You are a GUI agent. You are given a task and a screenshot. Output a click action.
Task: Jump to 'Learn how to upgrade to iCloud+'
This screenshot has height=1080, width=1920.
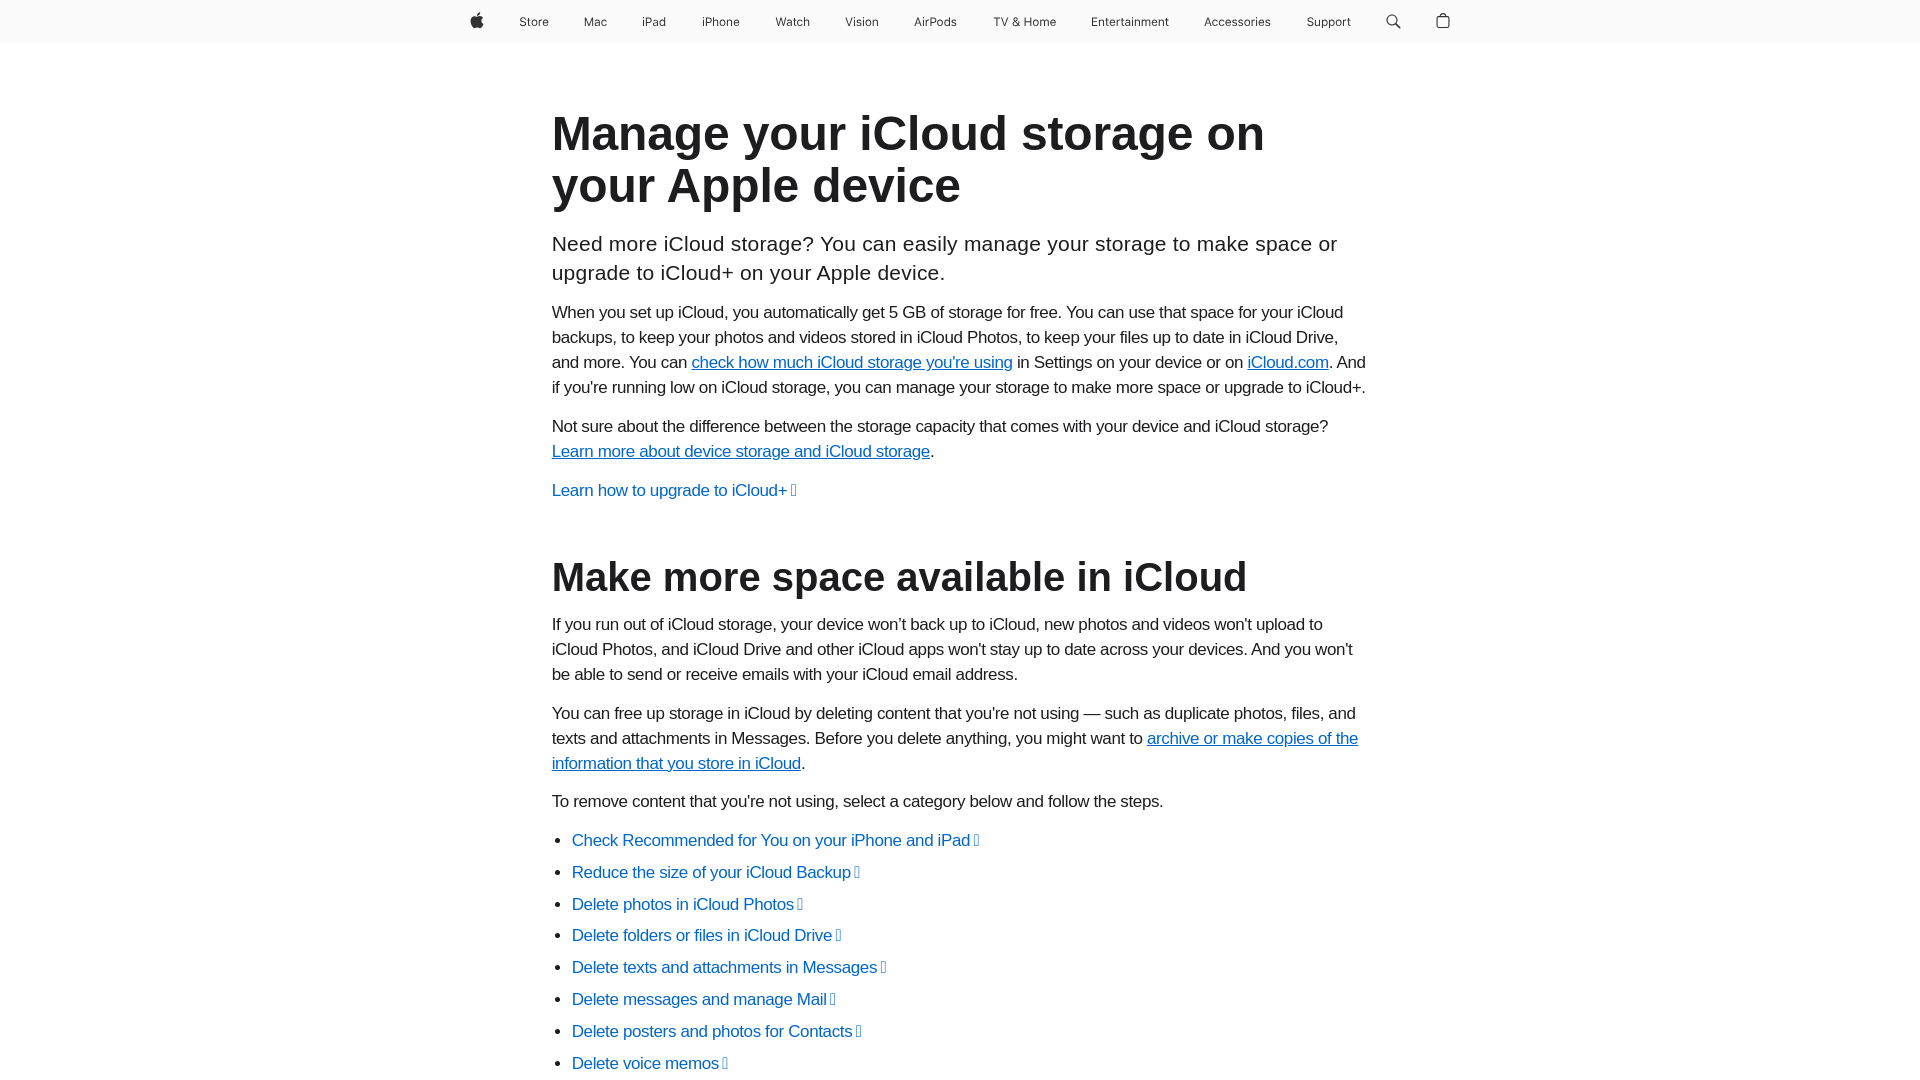(x=673, y=491)
